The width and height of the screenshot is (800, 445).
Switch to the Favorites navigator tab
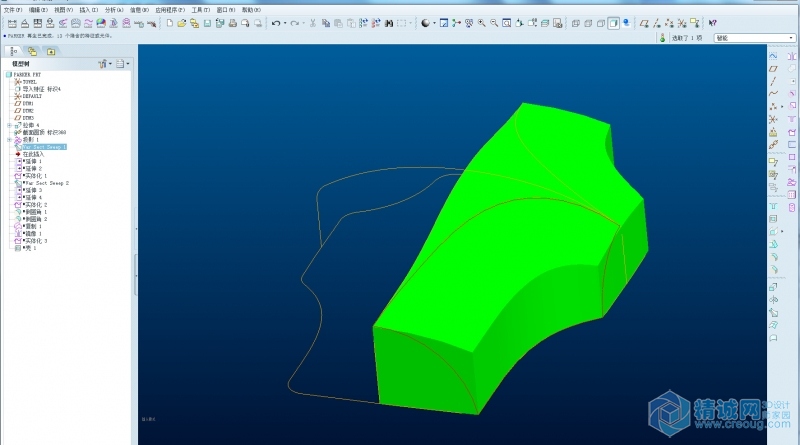click(x=51, y=51)
